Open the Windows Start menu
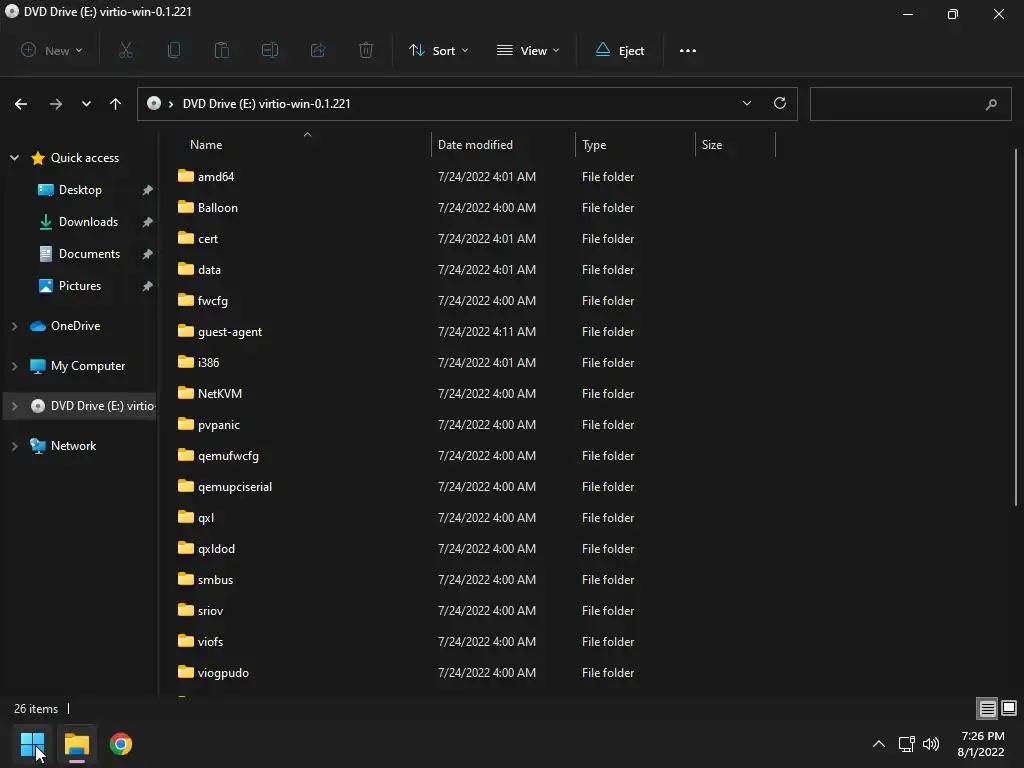The height and width of the screenshot is (768, 1024). click(x=32, y=744)
